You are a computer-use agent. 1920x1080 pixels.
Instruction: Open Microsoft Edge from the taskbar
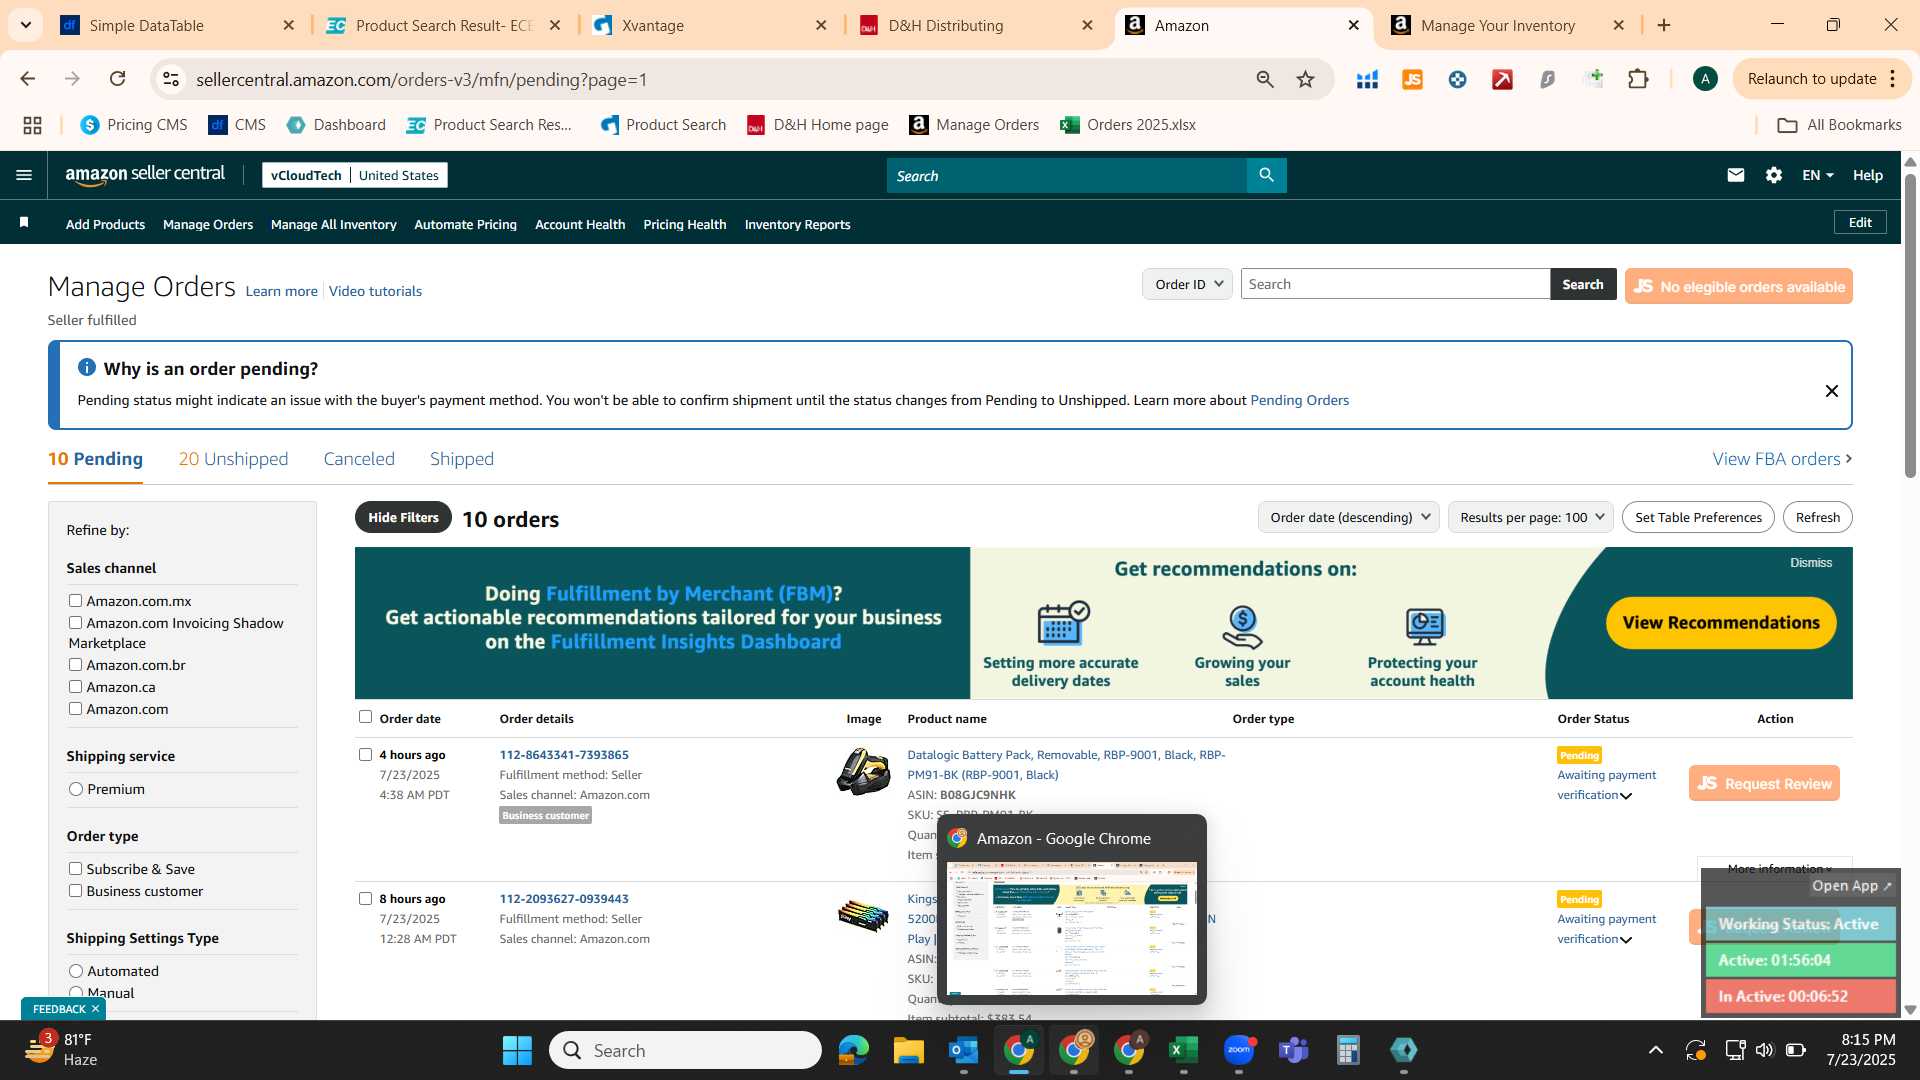click(x=853, y=1050)
